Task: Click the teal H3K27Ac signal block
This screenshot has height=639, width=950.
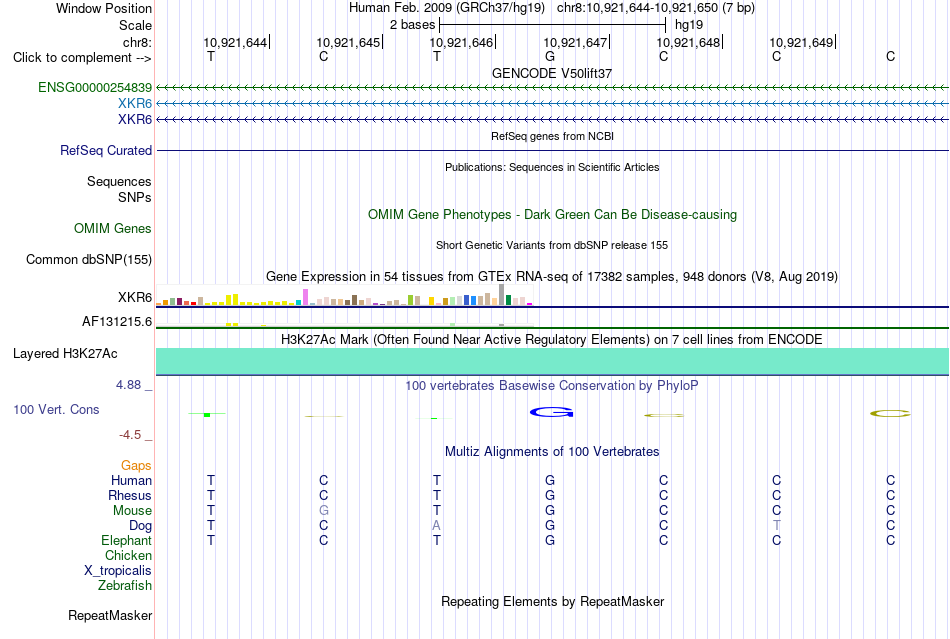Action: [552, 361]
